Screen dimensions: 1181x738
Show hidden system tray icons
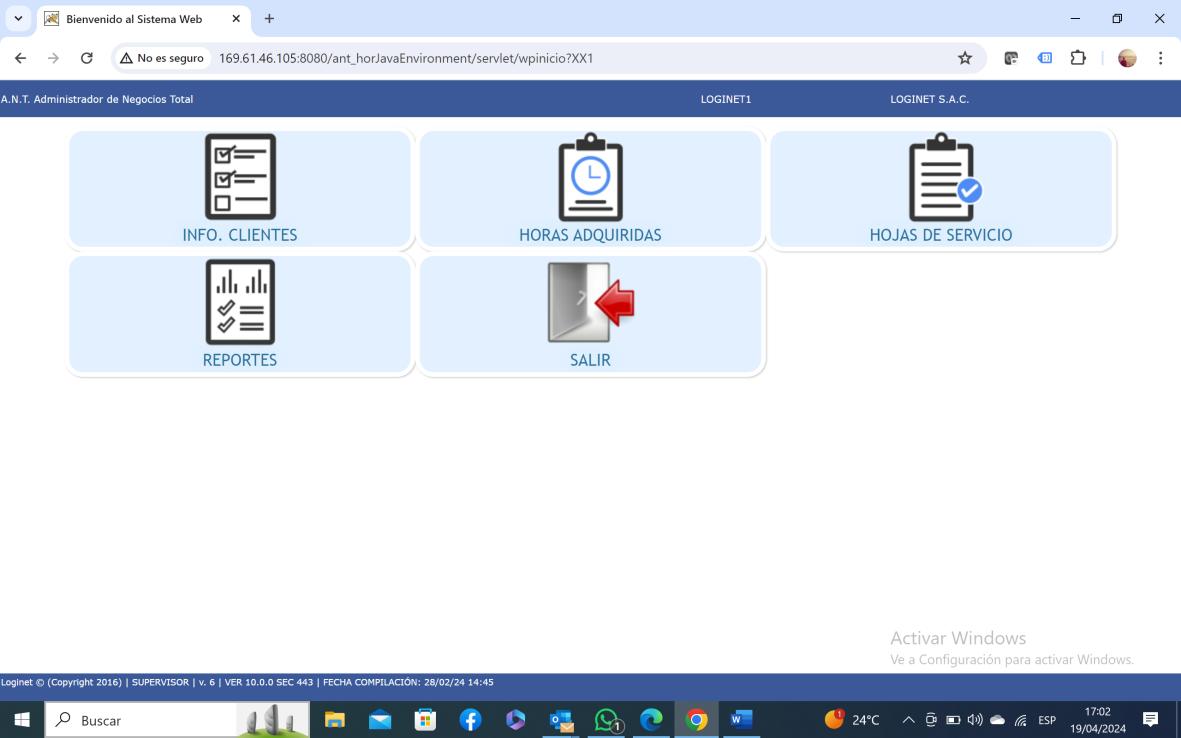(x=908, y=720)
